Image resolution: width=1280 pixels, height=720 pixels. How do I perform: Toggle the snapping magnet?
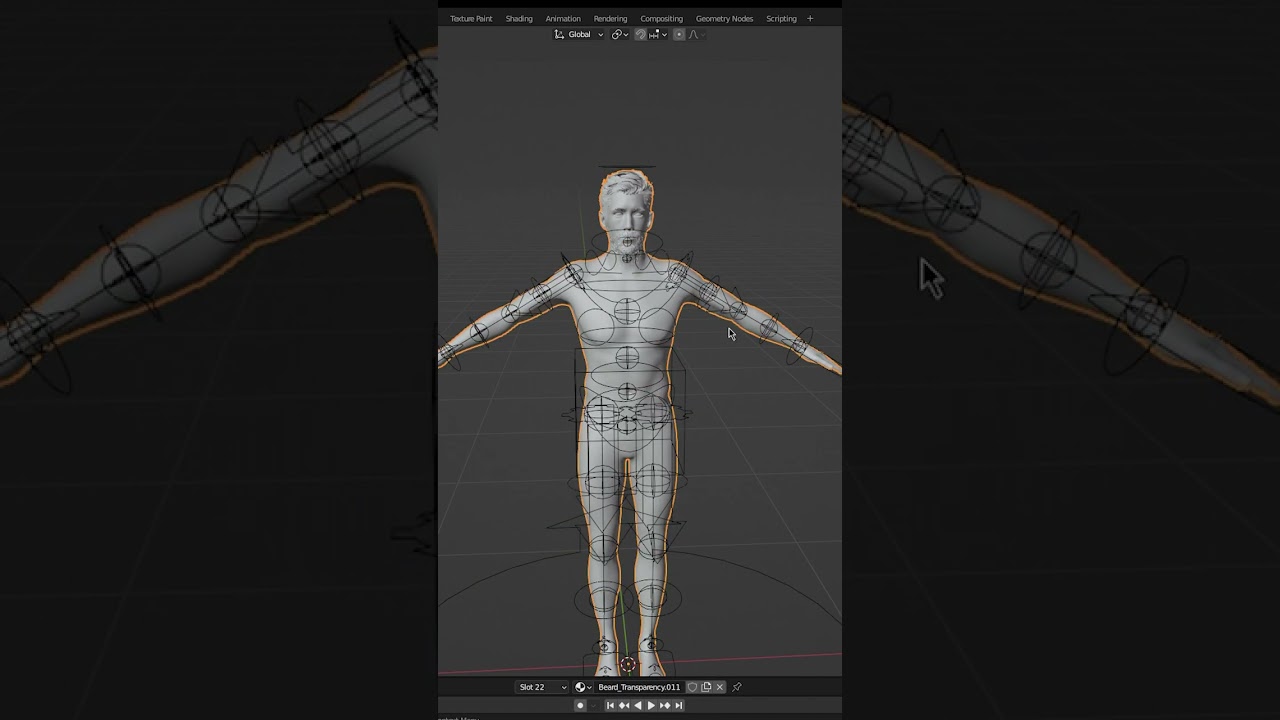641,34
